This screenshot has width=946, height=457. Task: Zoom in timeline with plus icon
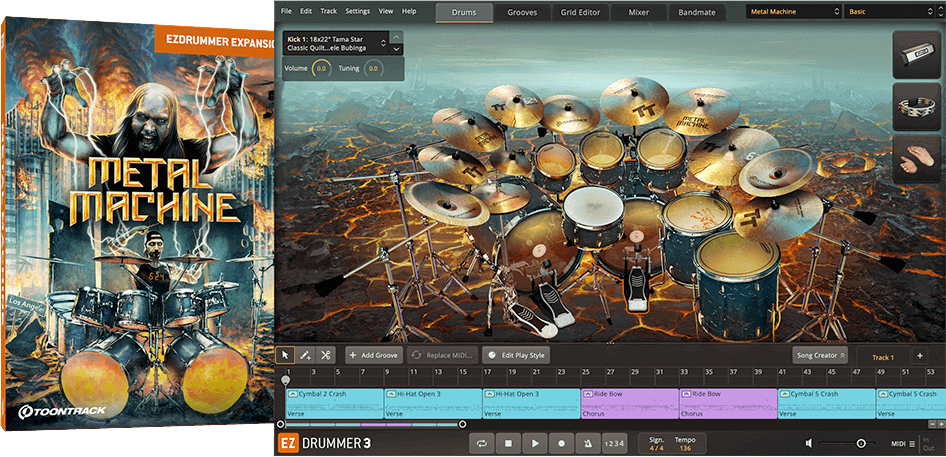(941, 424)
